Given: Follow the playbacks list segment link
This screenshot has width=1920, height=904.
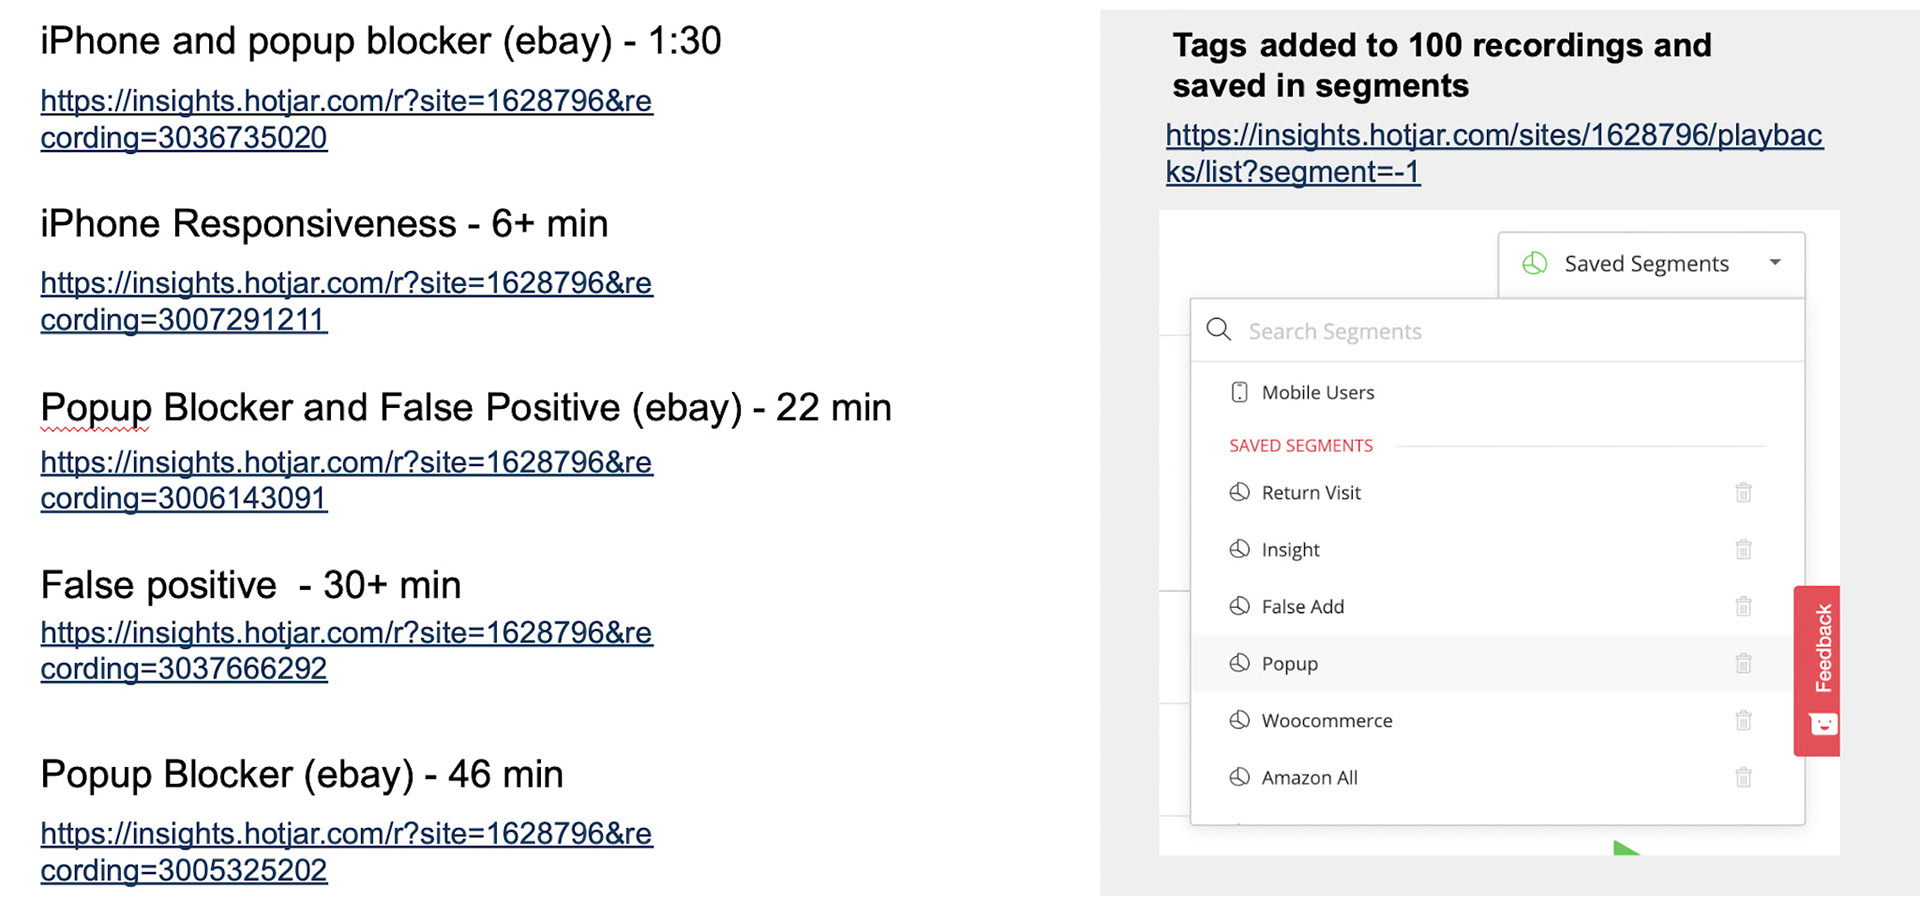Looking at the screenshot, I should (x=1494, y=153).
